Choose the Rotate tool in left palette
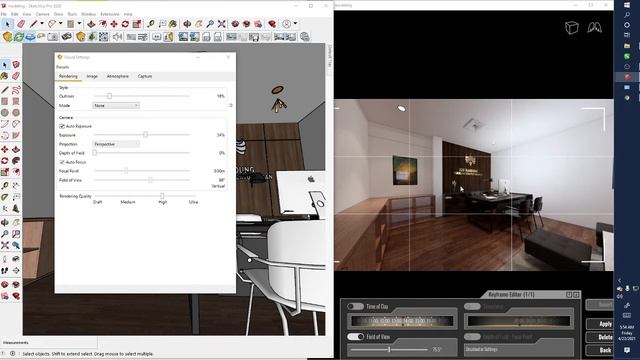Image resolution: width=640 pixels, height=360 pixels. pyautogui.click(x=4, y=160)
